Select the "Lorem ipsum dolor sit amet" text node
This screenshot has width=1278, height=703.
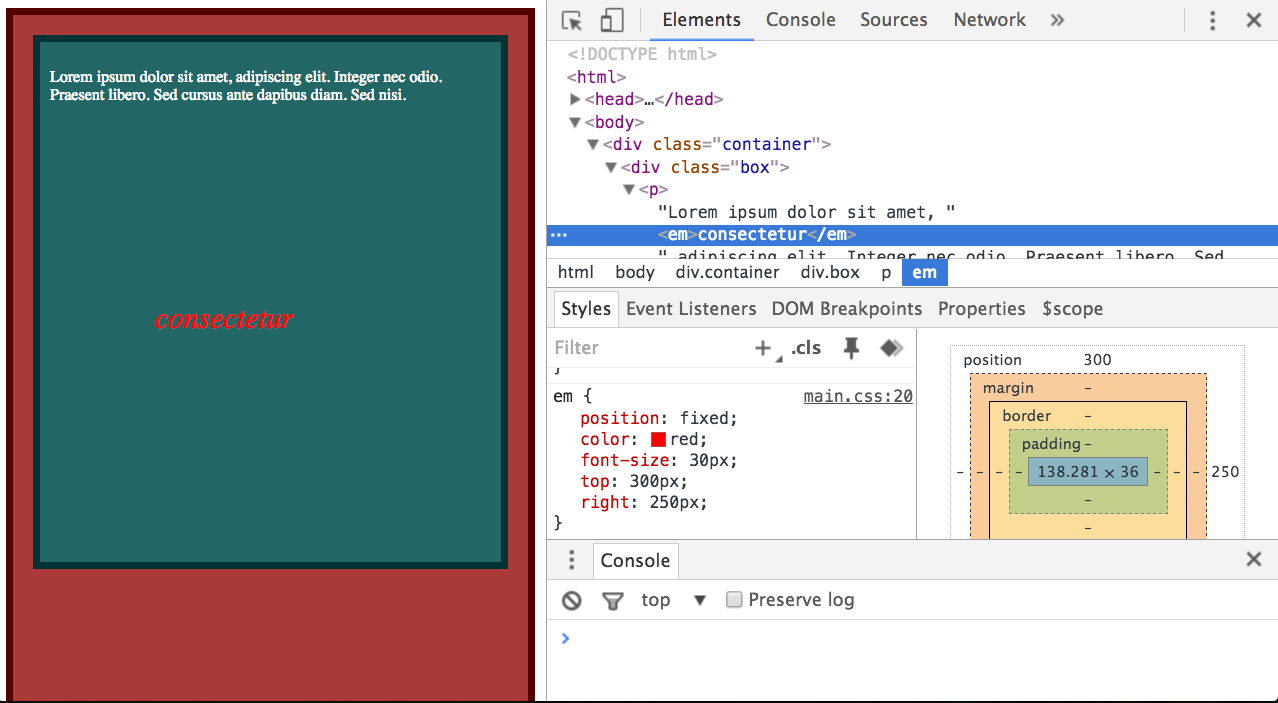click(806, 212)
